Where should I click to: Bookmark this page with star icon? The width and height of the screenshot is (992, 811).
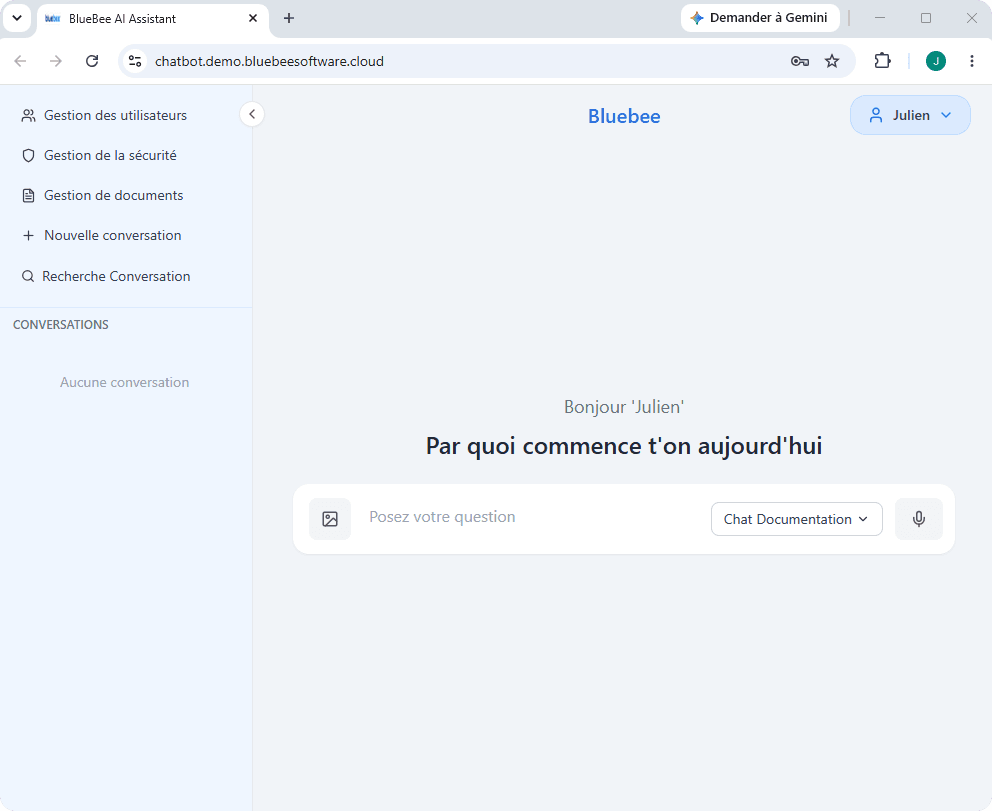coord(832,61)
